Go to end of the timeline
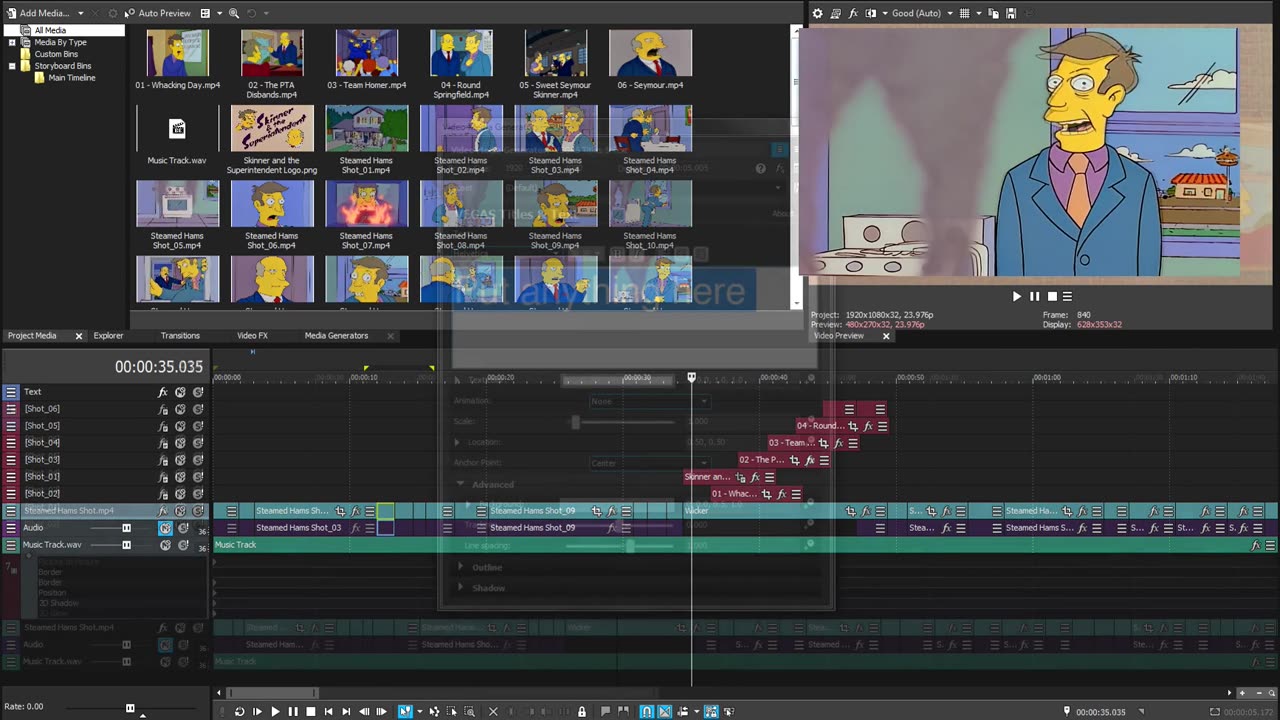1280x720 pixels. tap(346, 712)
